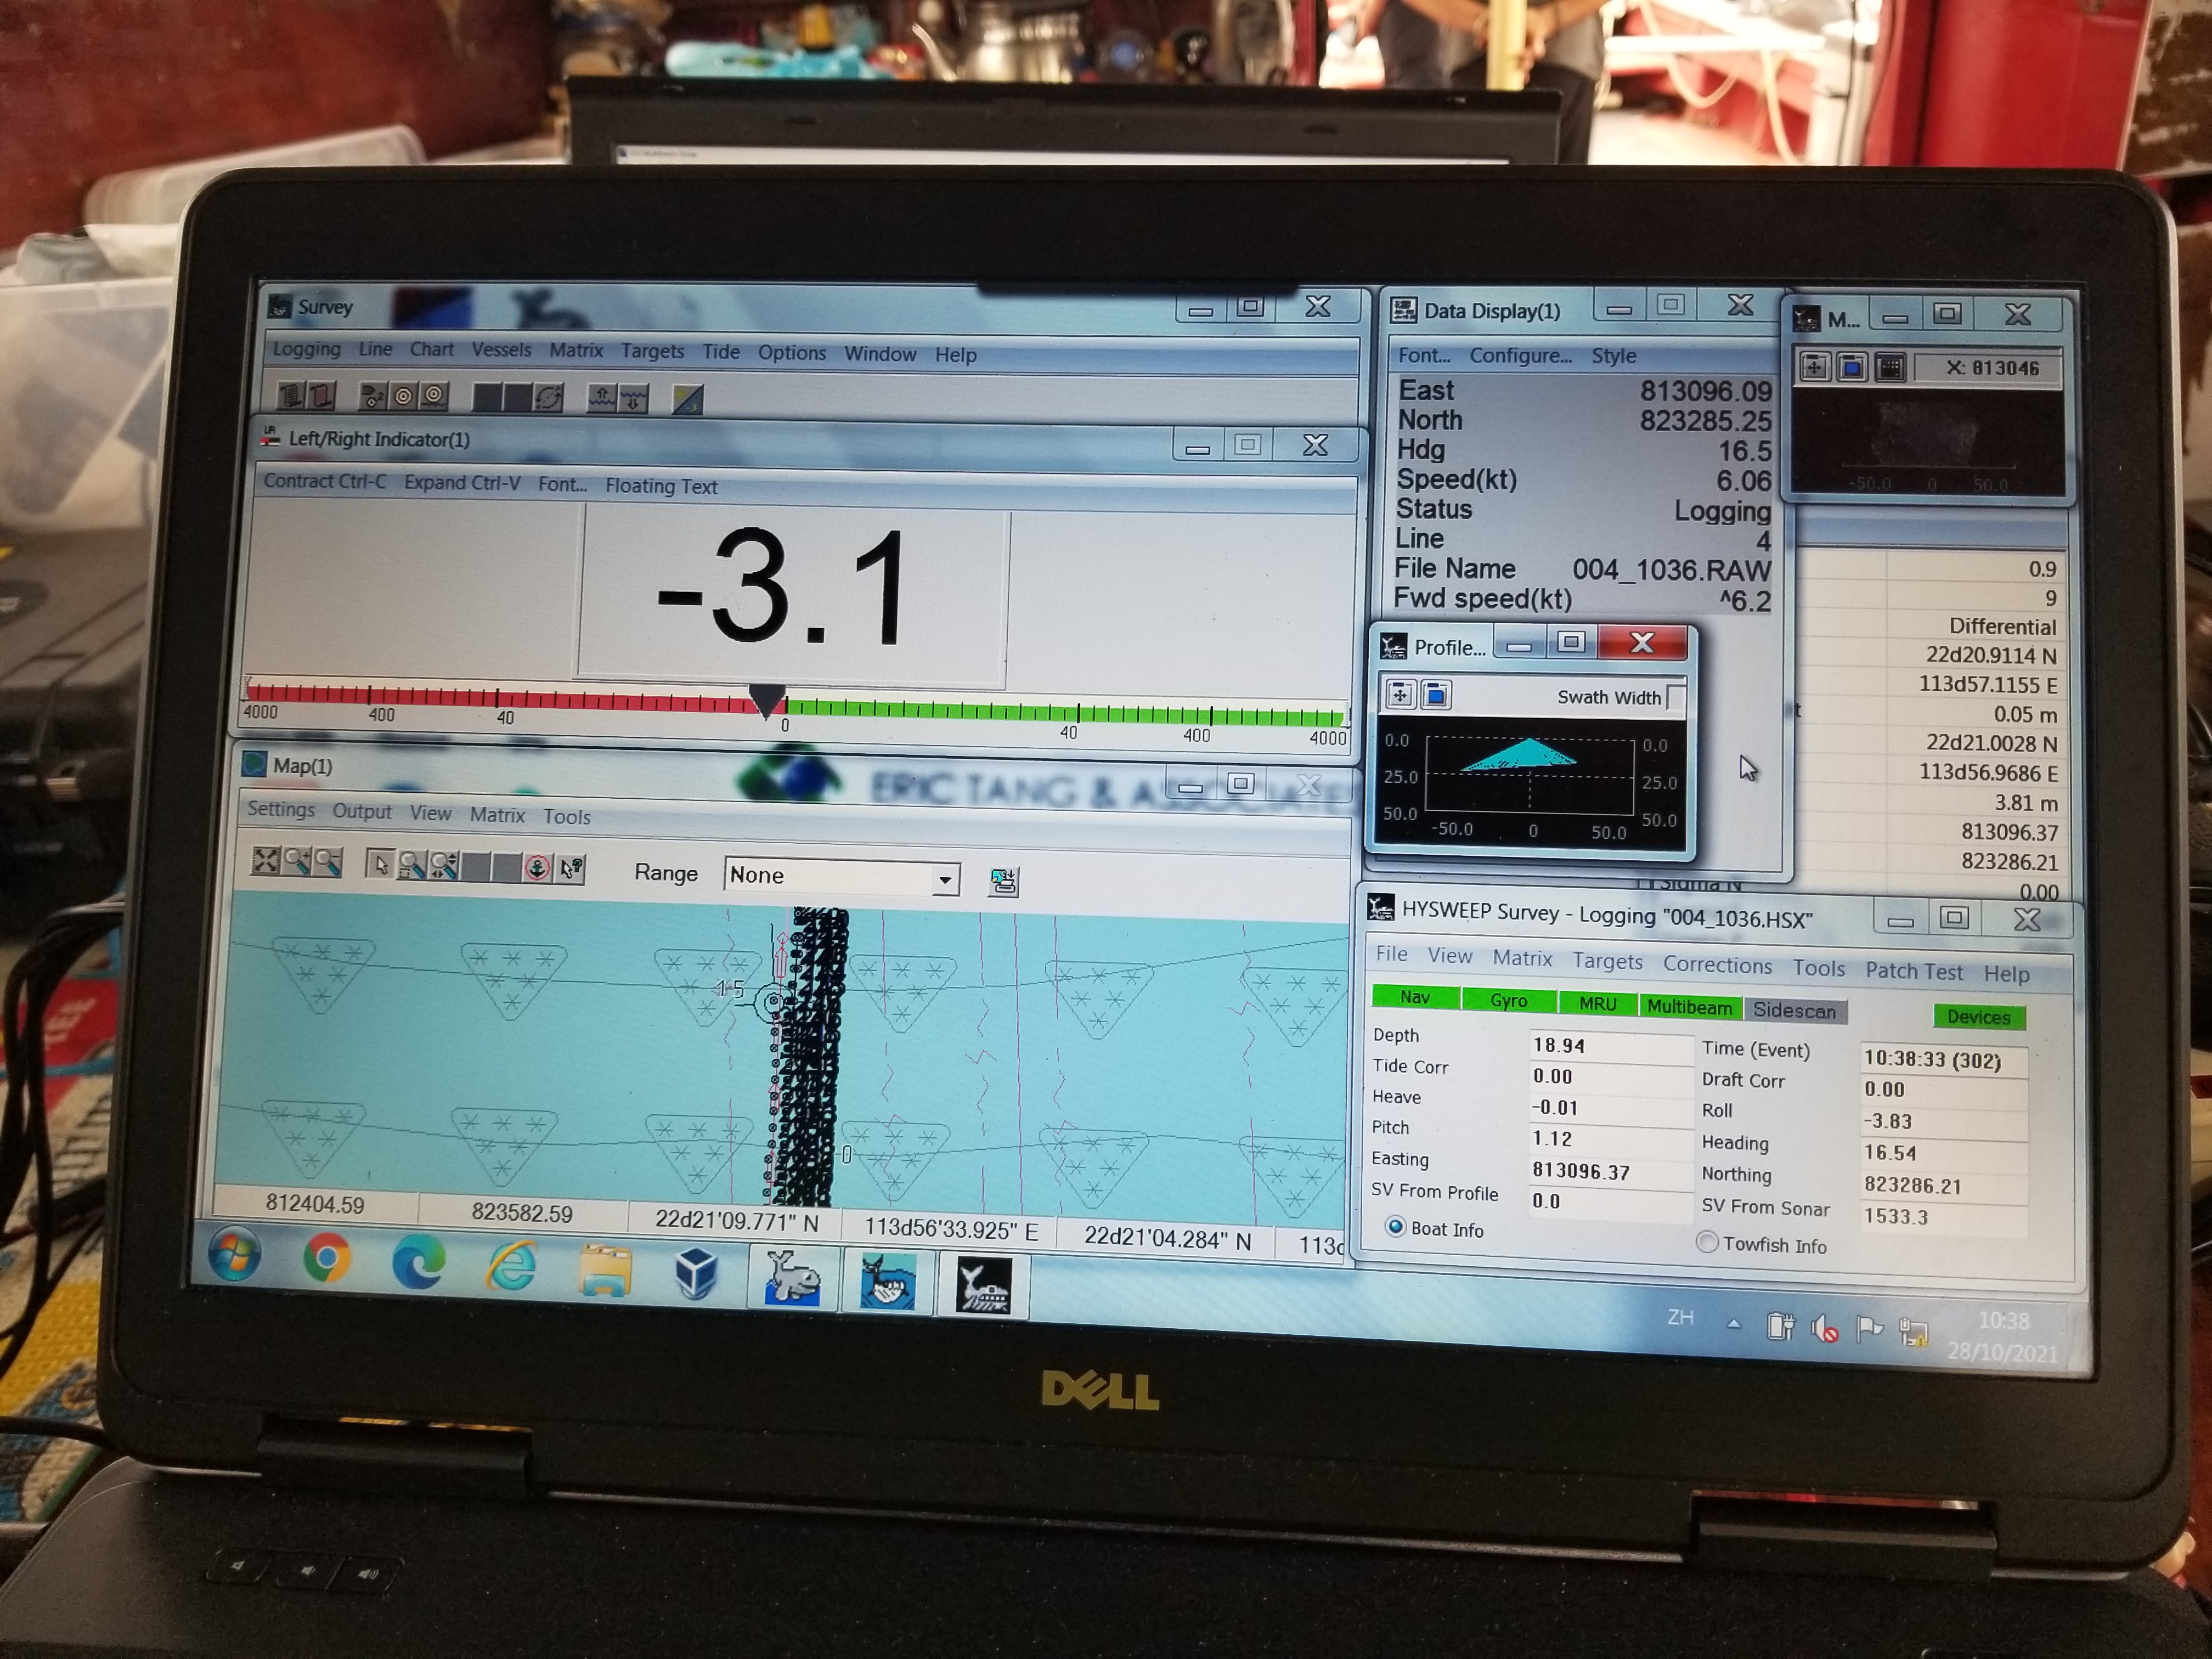
Task: Click the first concentric-circle target icon in Survey toolbar
Action: pos(403,397)
